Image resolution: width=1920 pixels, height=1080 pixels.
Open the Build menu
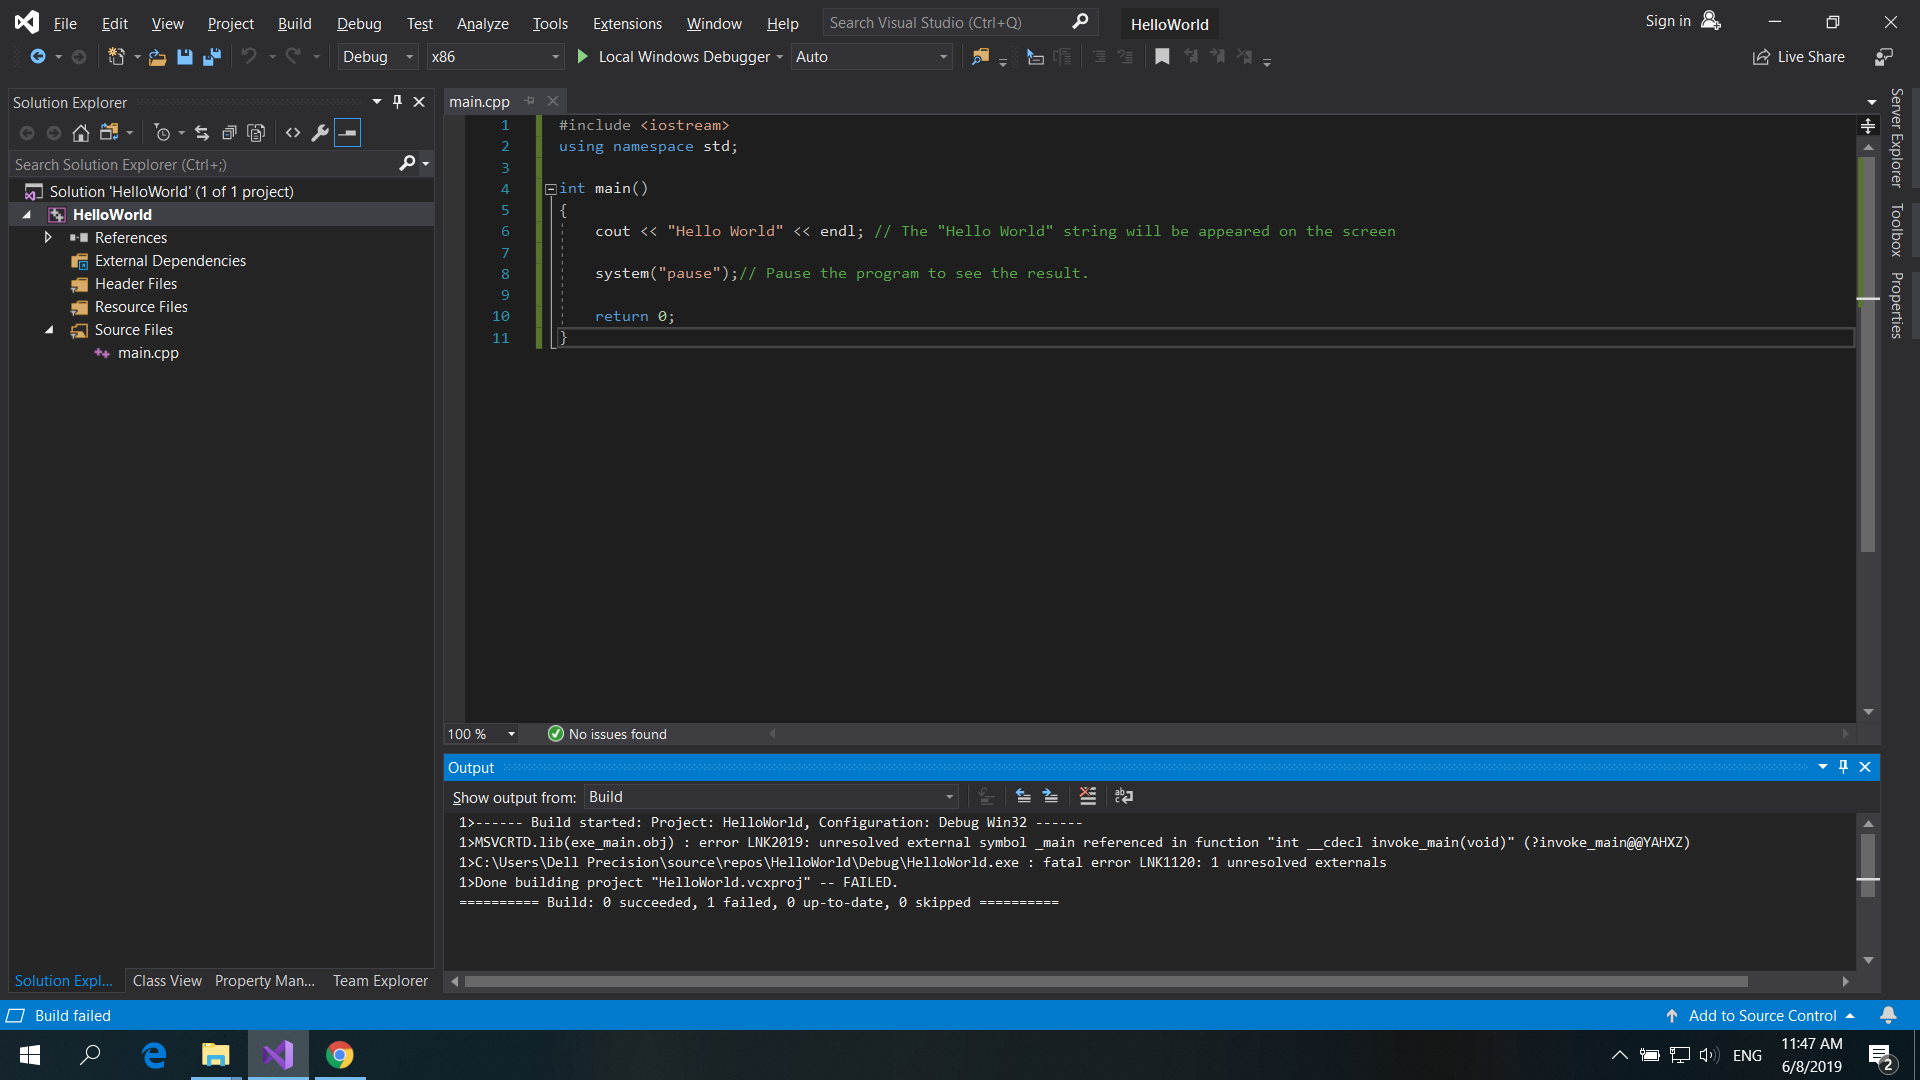[294, 23]
